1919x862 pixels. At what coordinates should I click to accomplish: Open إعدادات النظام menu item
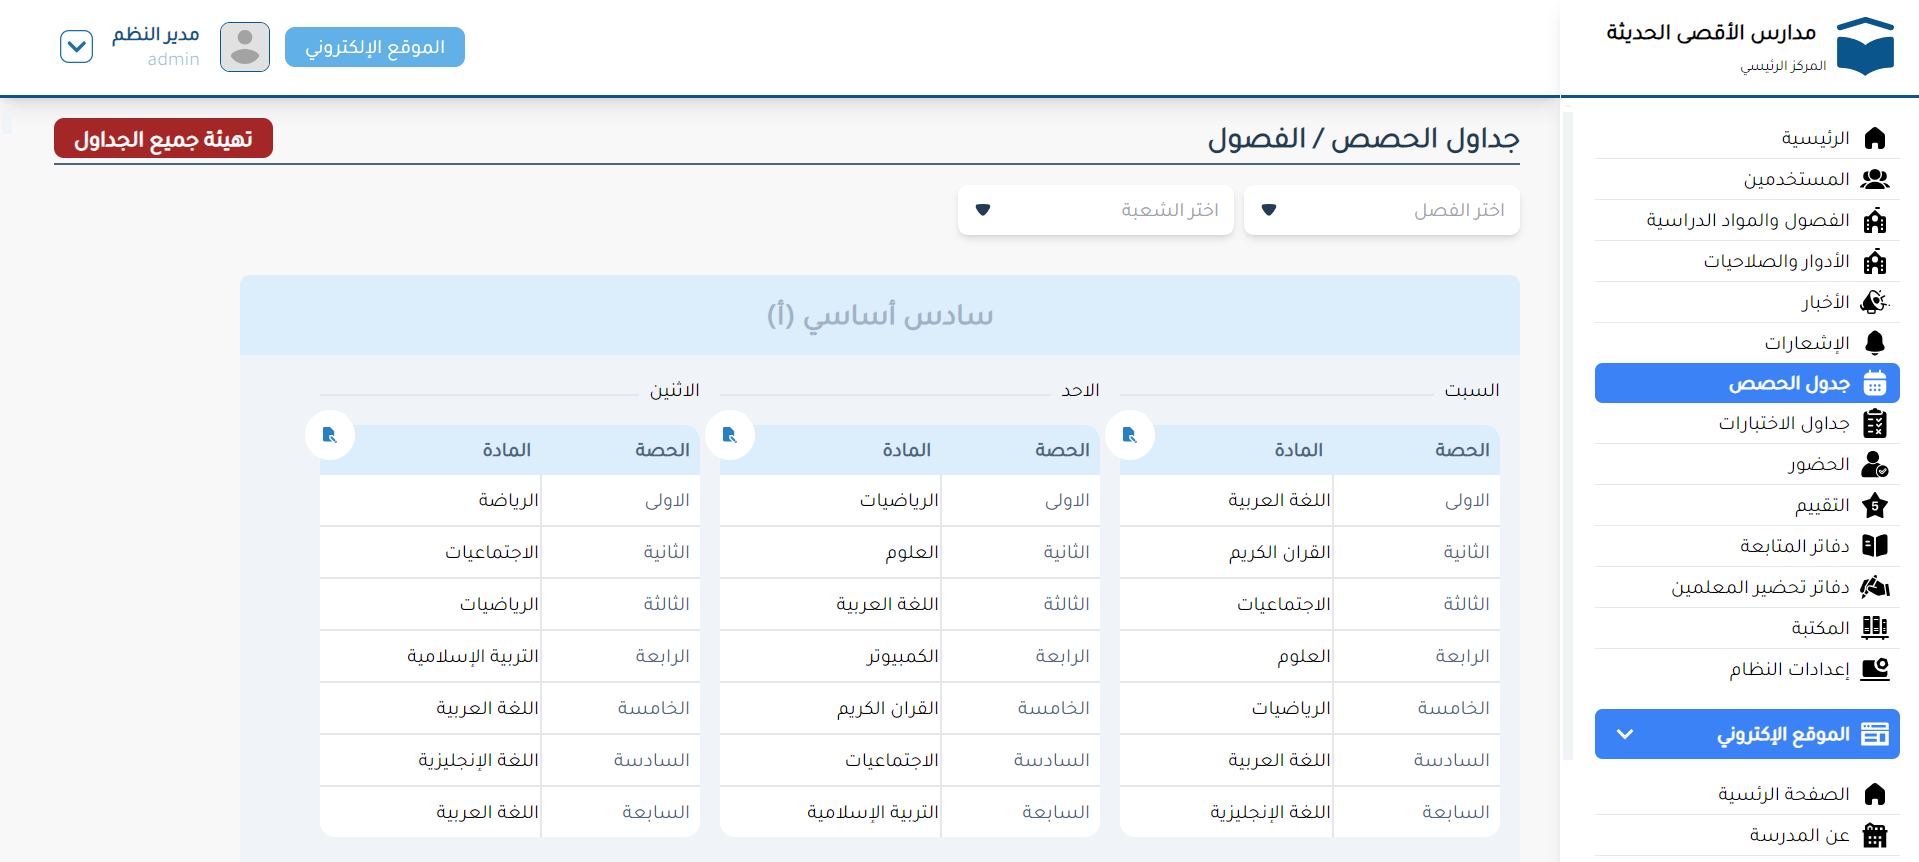pyautogui.click(x=1789, y=669)
